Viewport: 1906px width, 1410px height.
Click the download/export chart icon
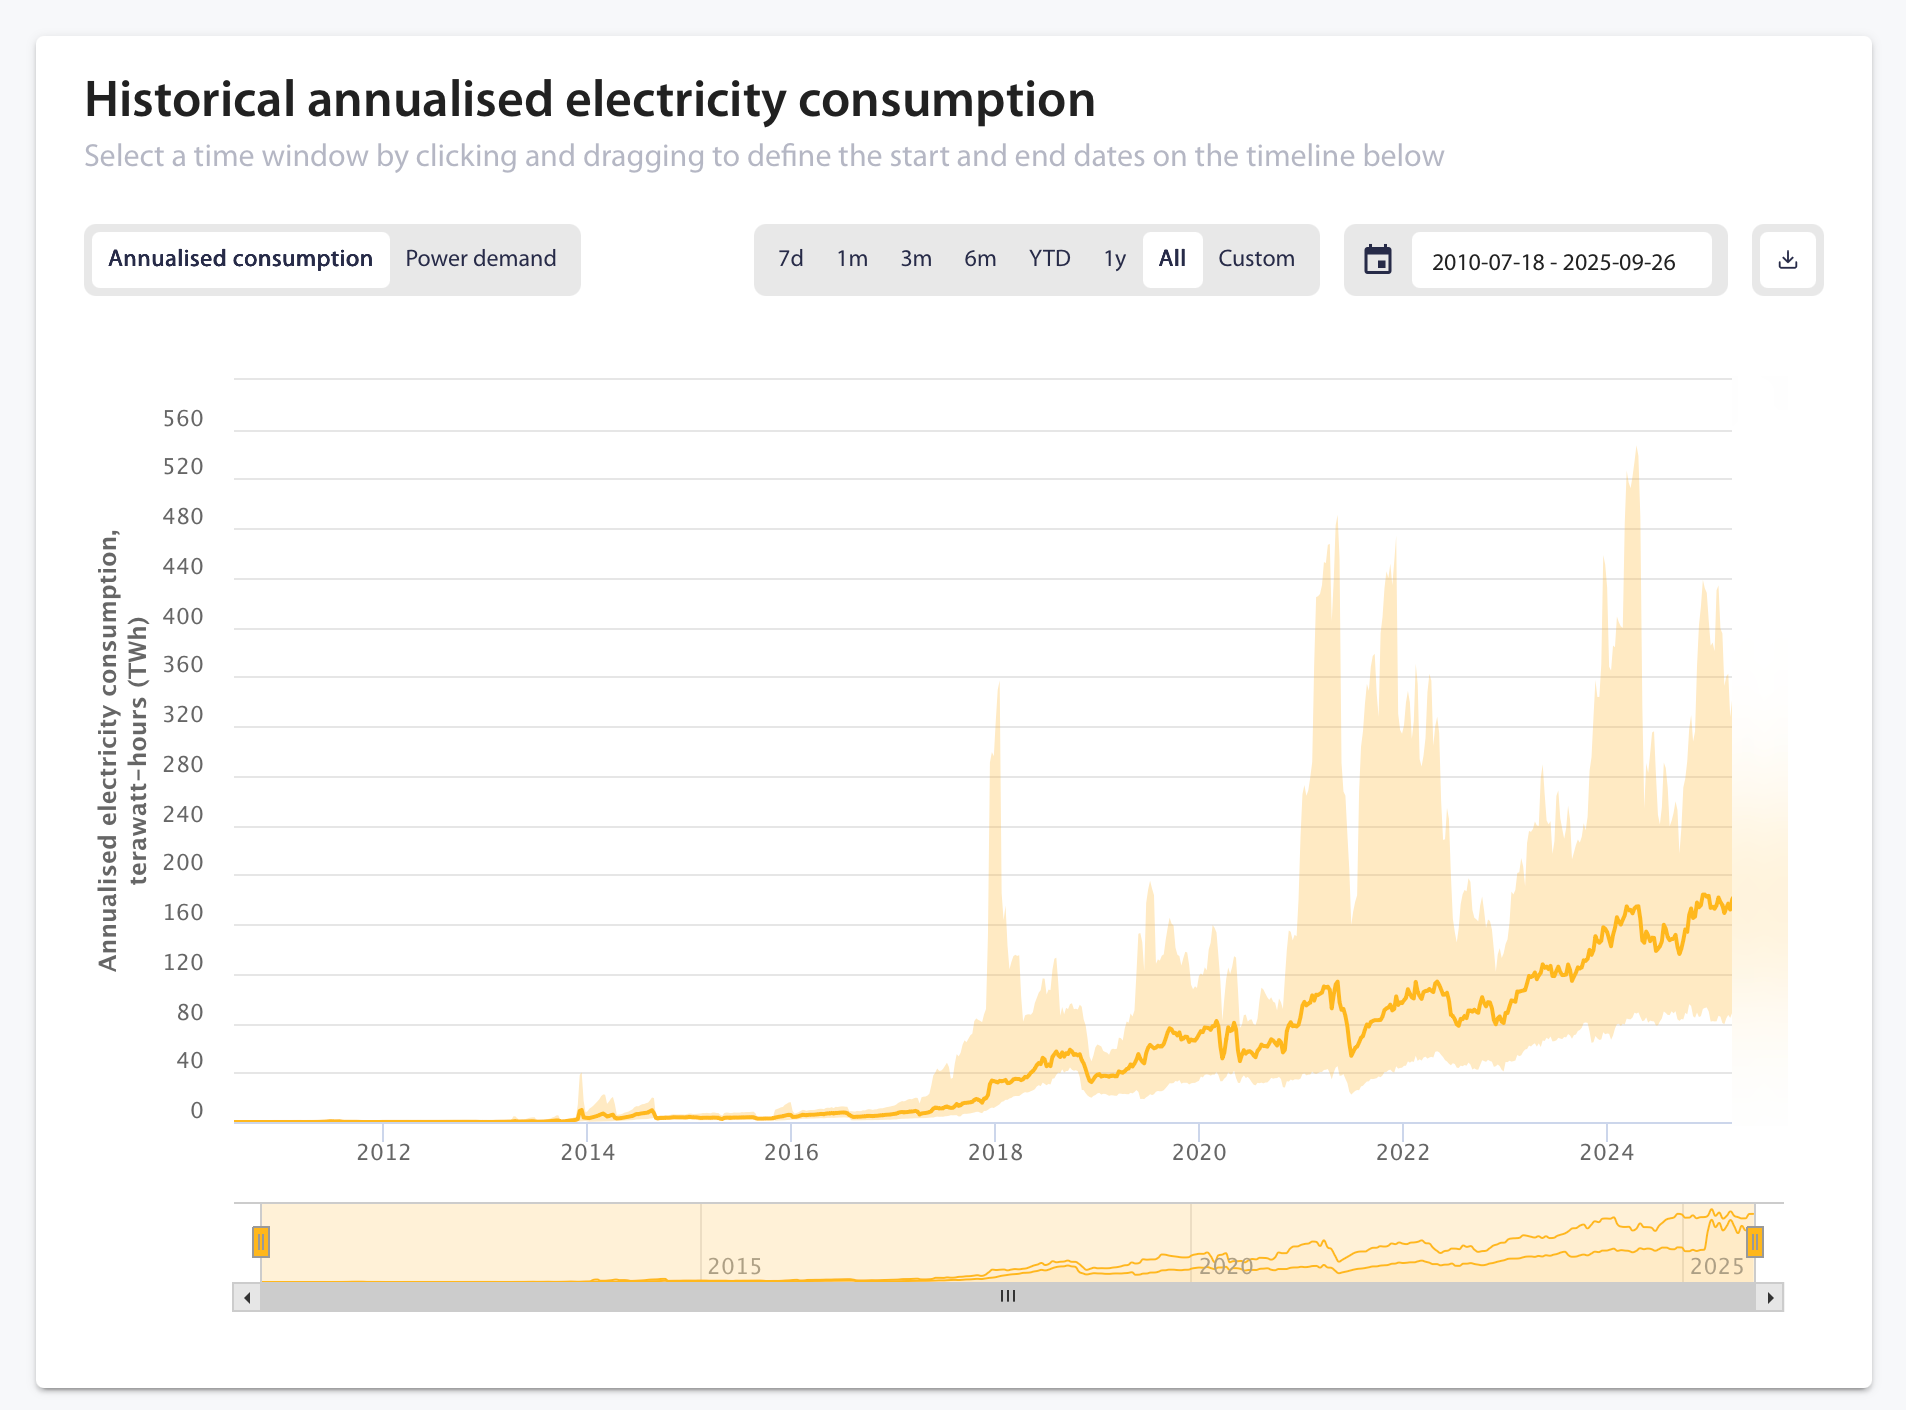tap(1788, 259)
